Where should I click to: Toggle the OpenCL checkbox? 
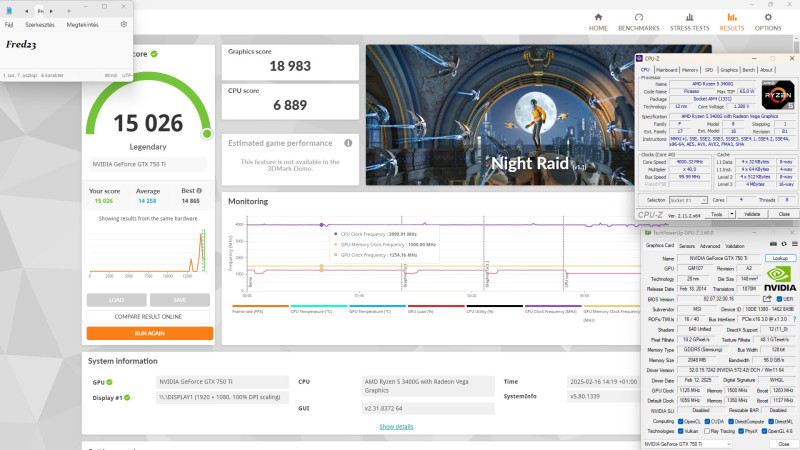[x=680, y=421]
